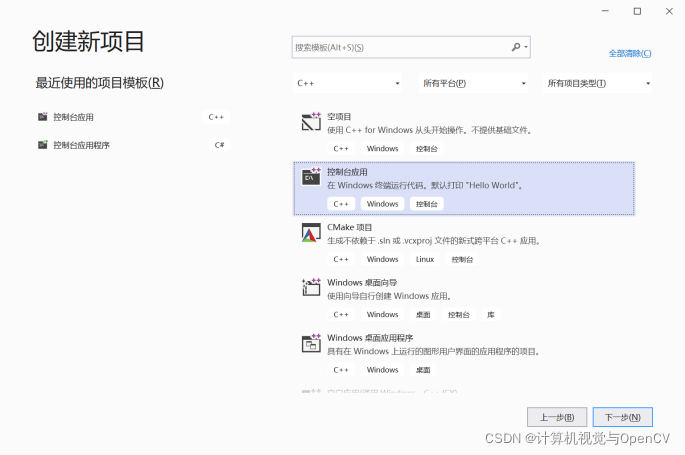Select the CMake 项目 template
685x455 pixels.
(464, 243)
